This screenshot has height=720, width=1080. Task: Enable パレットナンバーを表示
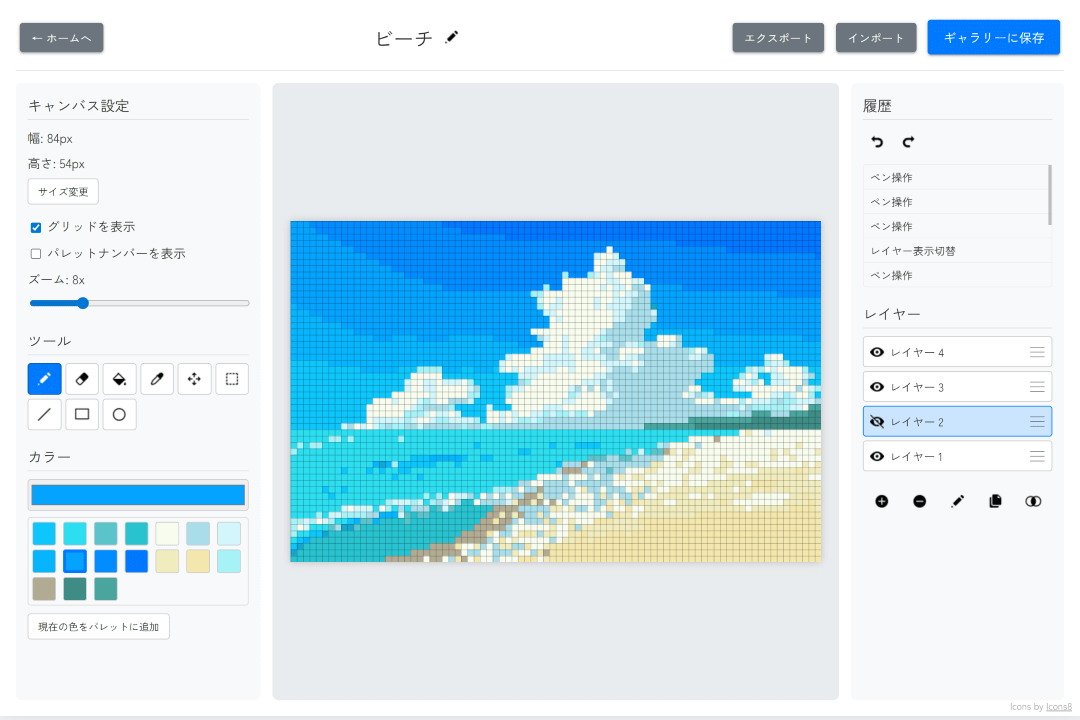click(x=36, y=253)
